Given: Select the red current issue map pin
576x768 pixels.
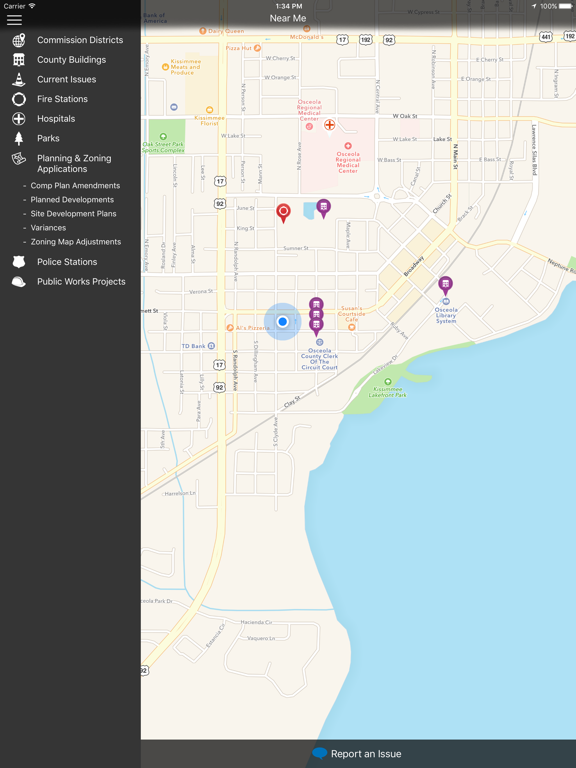Looking at the screenshot, I should click(283, 213).
